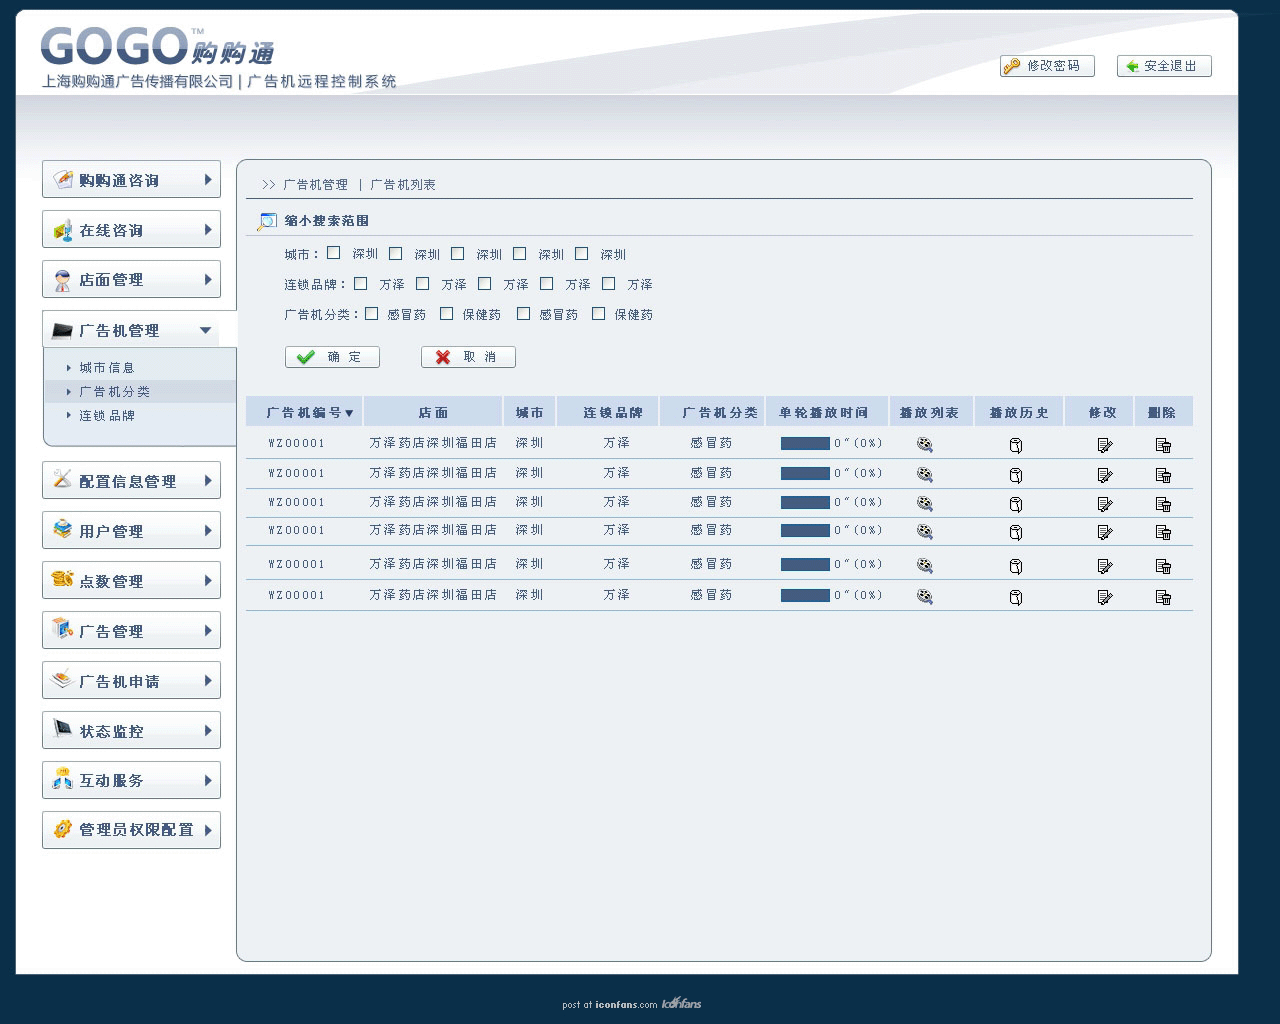The width and height of the screenshot is (1280, 1024).
Task: Click the edit icon in the sixth row
Action: (1105, 597)
